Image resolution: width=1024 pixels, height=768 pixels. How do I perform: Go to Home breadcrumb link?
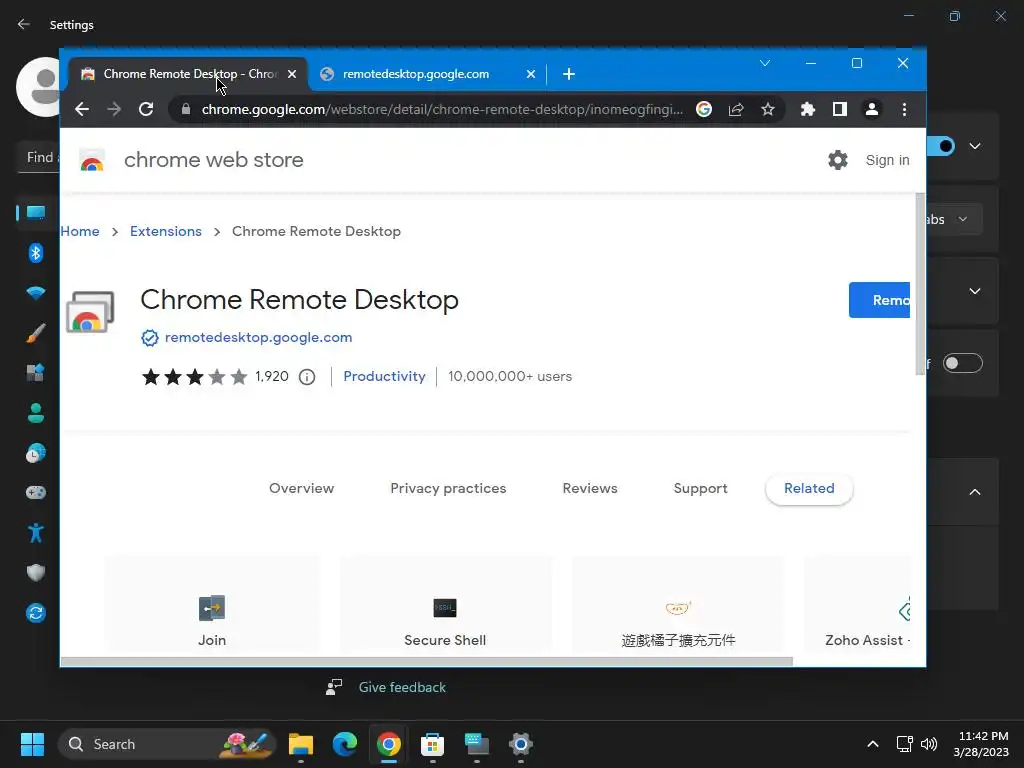pos(80,231)
